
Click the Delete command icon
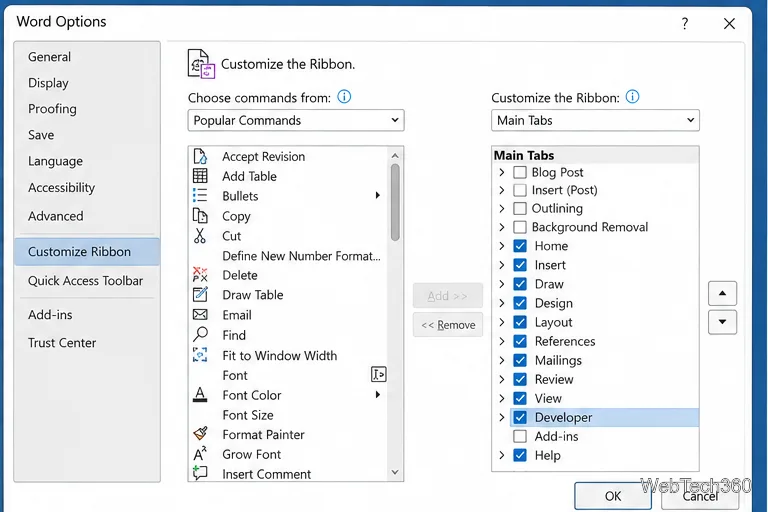click(x=200, y=275)
